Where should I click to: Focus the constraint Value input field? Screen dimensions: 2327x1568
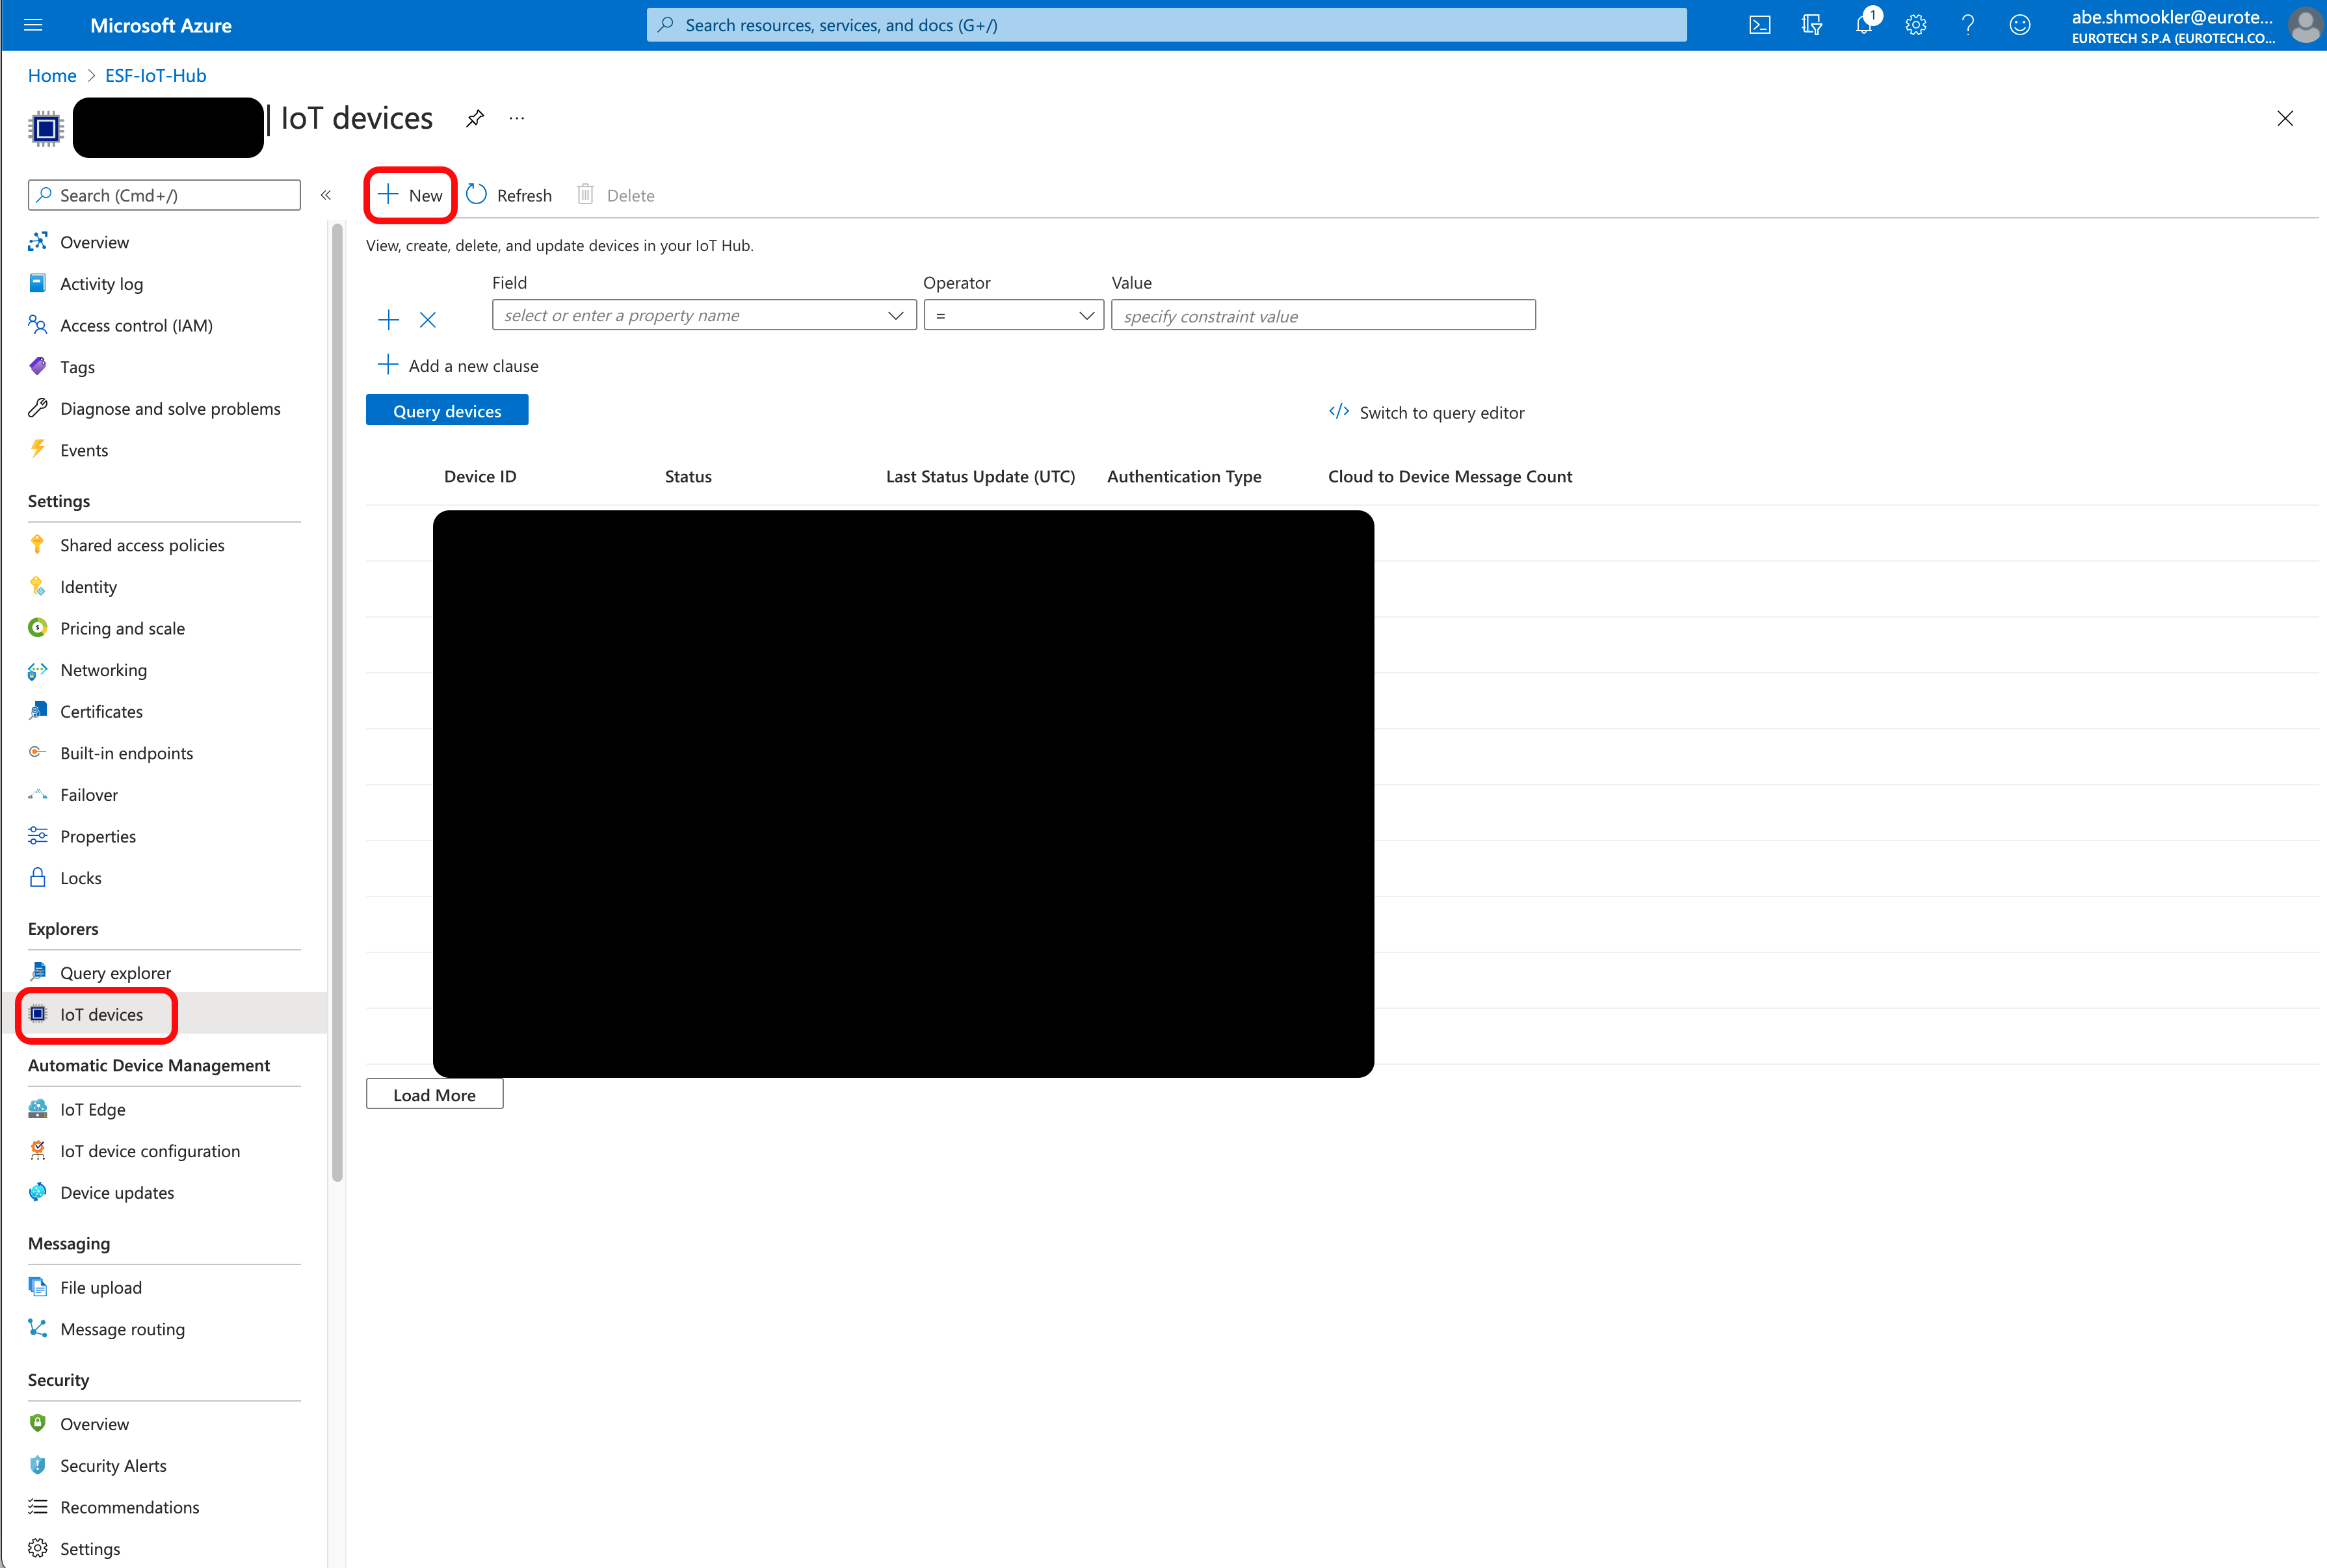(1323, 315)
